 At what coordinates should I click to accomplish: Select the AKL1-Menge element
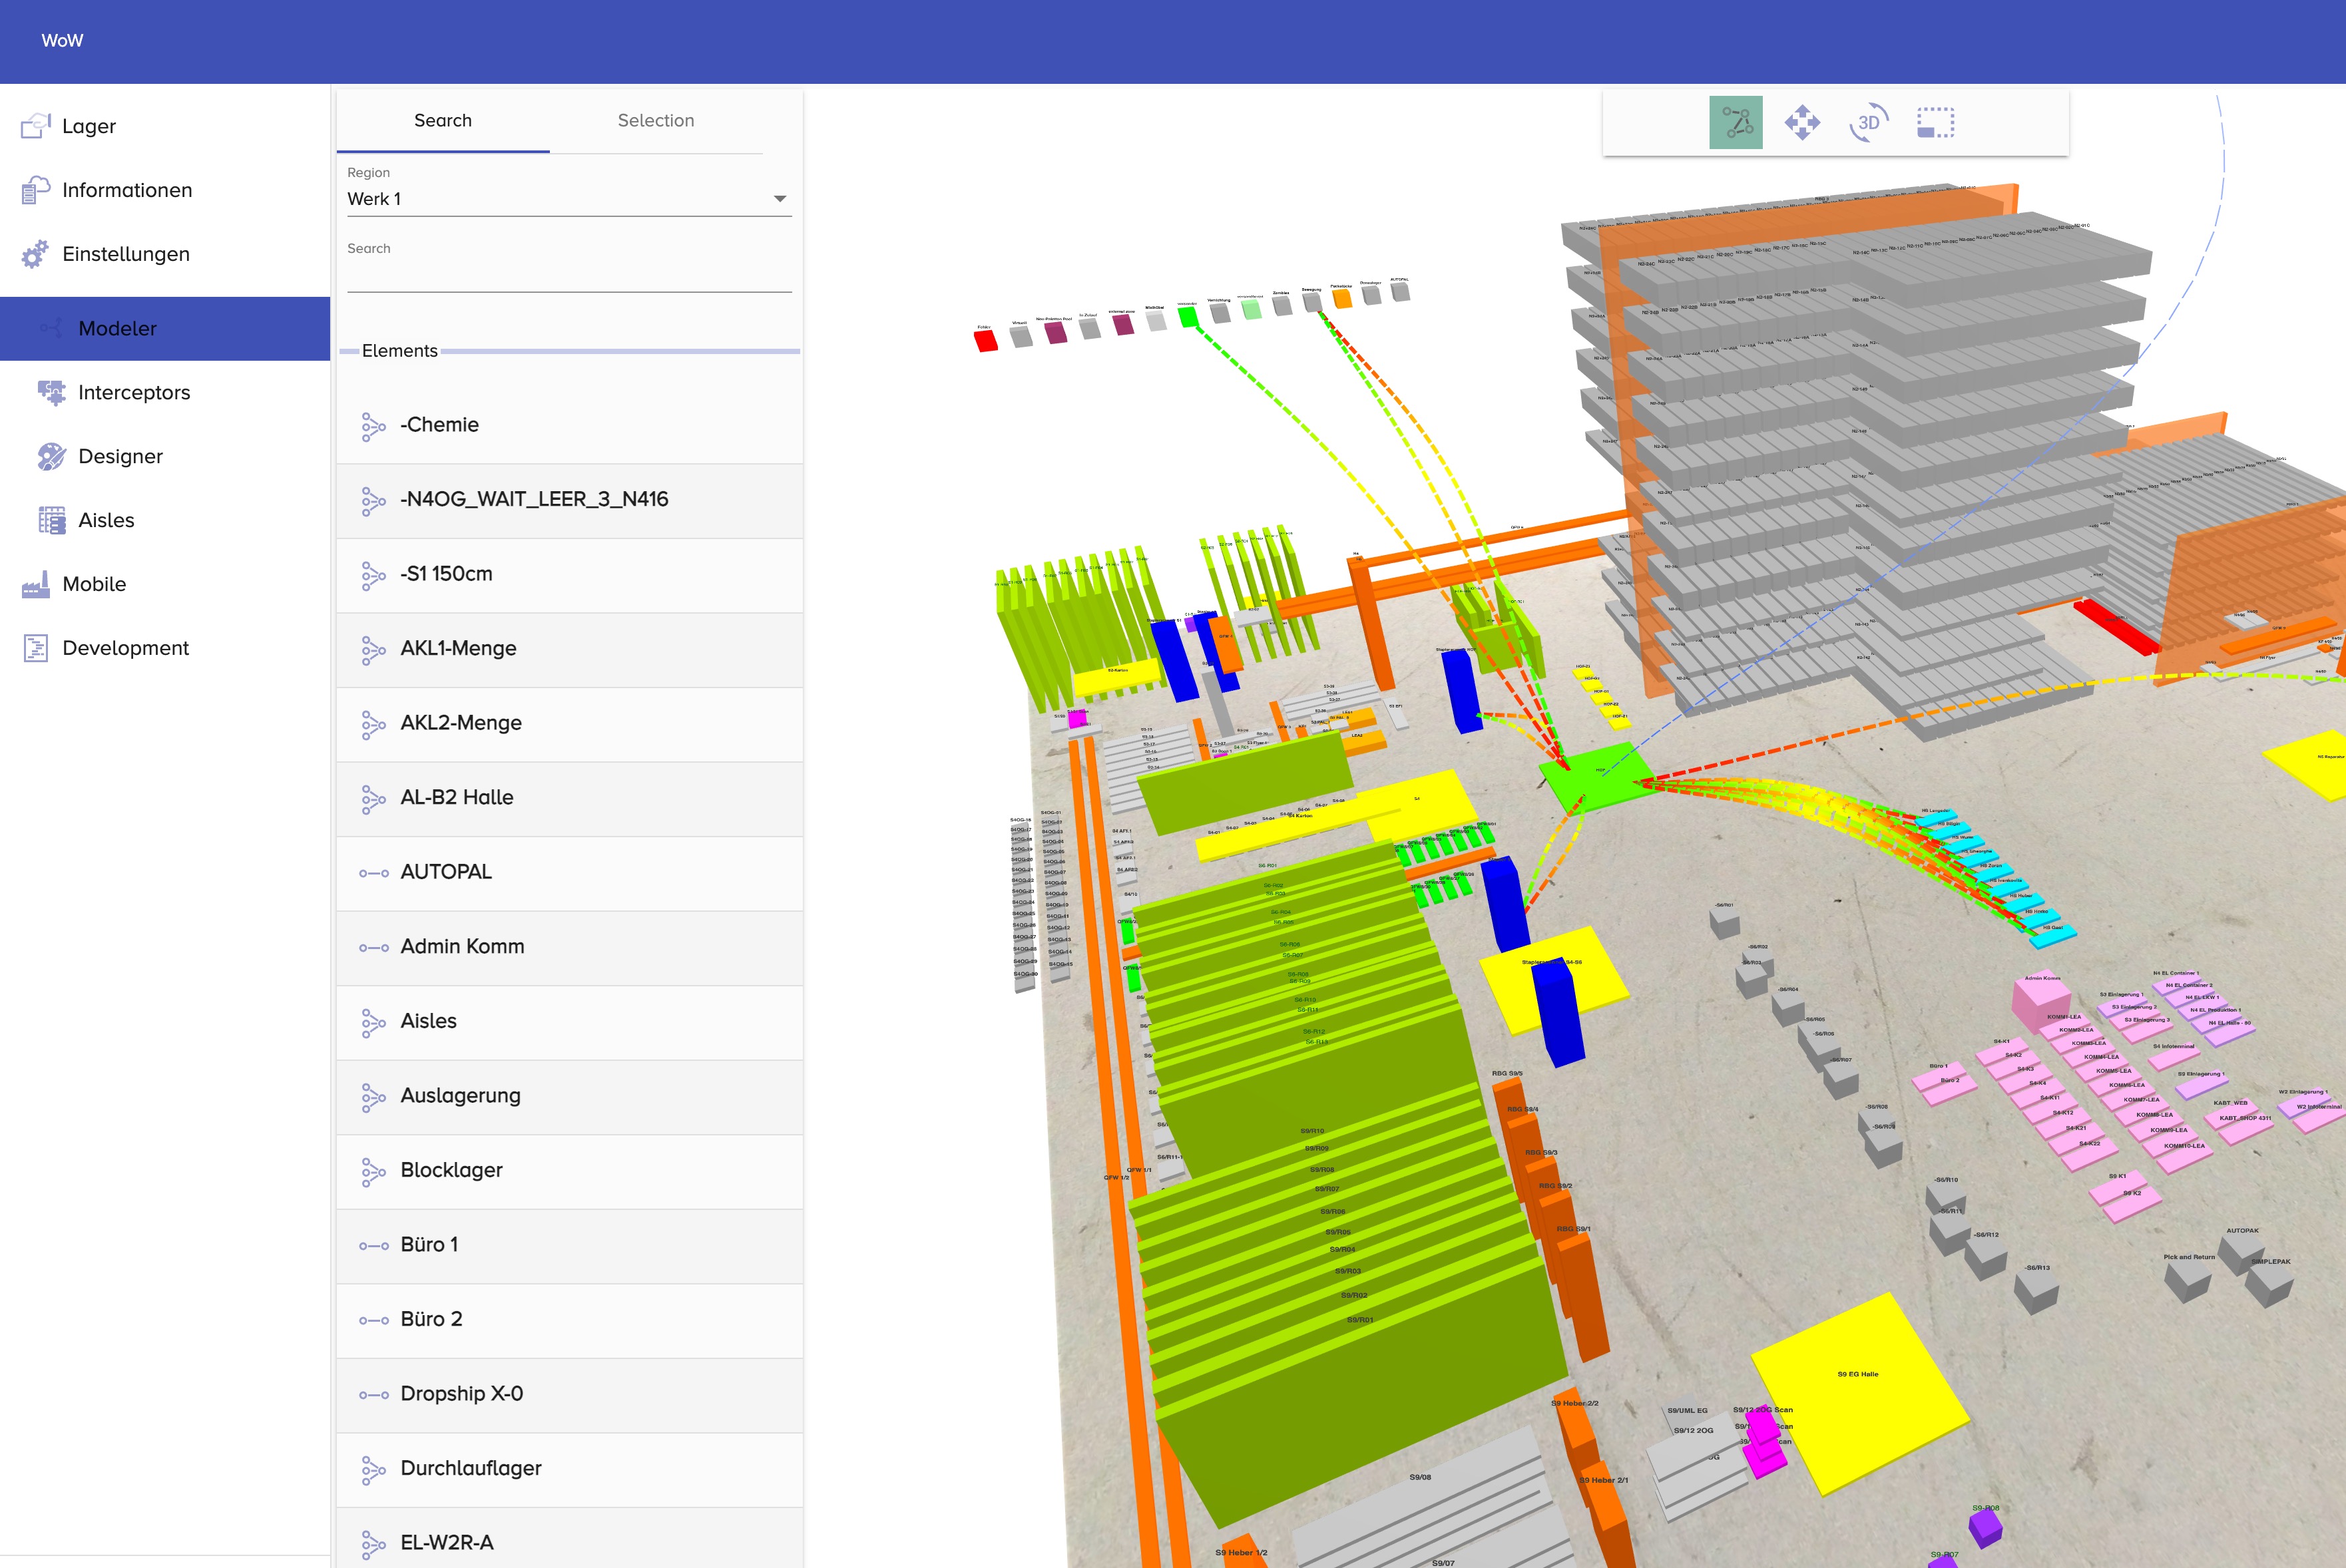[x=458, y=648]
